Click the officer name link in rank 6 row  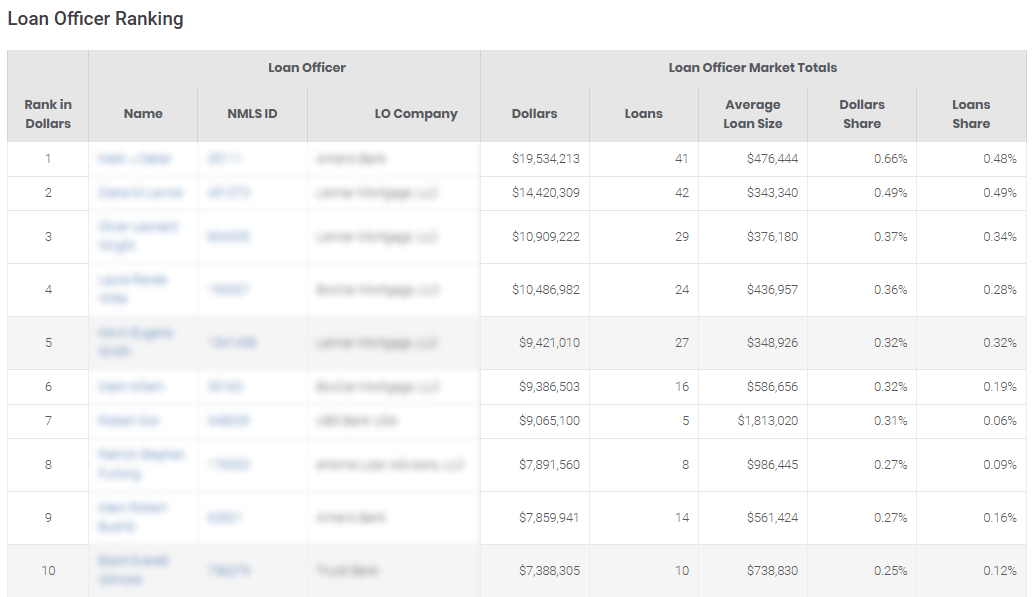click(130, 386)
